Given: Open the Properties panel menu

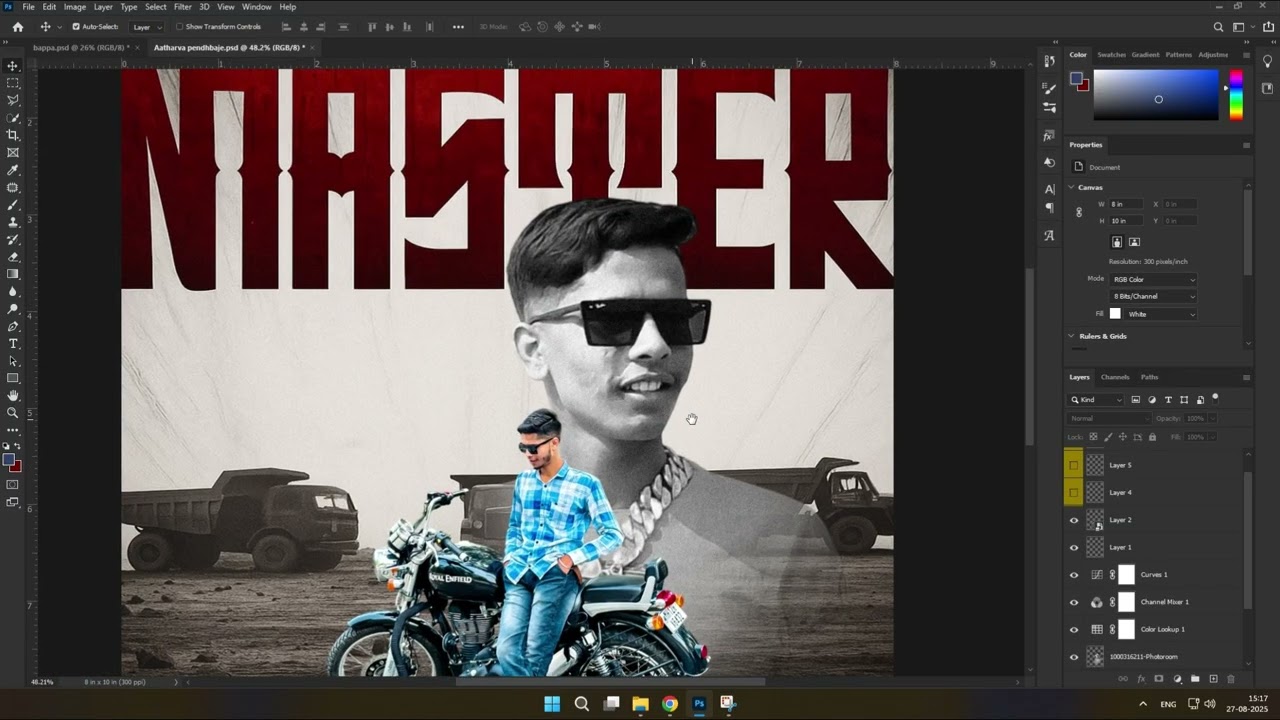Looking at the screenshot, I should click(x=1246, y=145).
